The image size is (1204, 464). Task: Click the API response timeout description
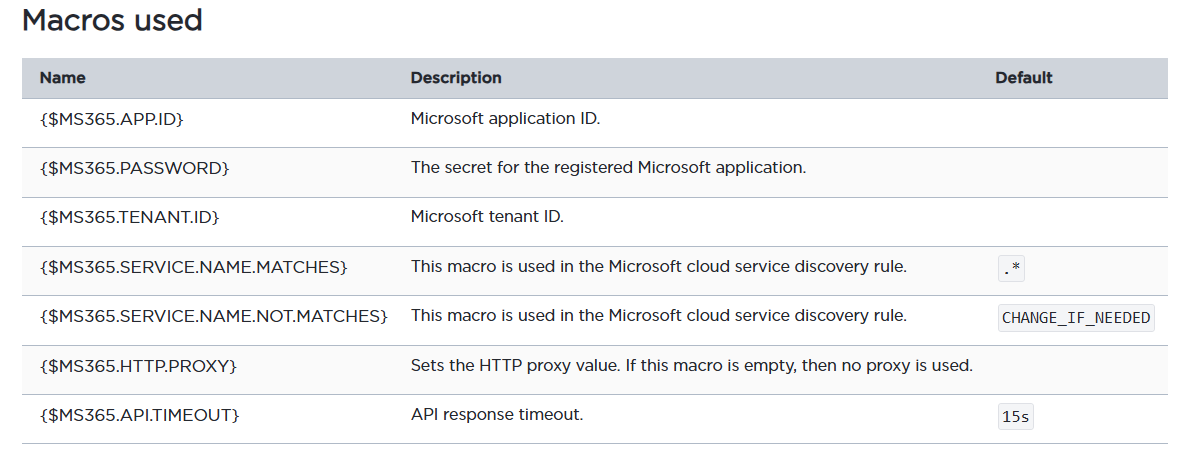point(496,414)
